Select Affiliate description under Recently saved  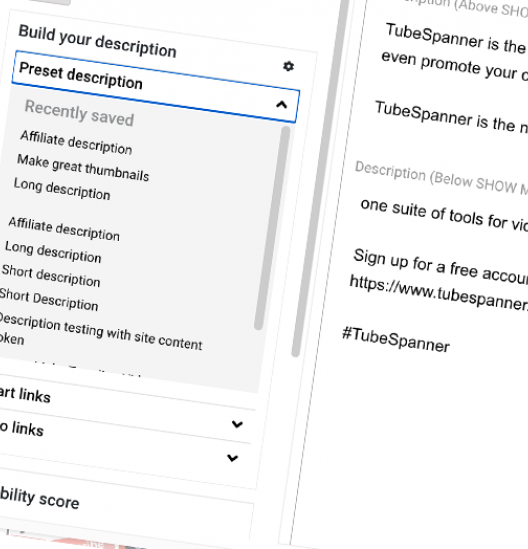76,142
